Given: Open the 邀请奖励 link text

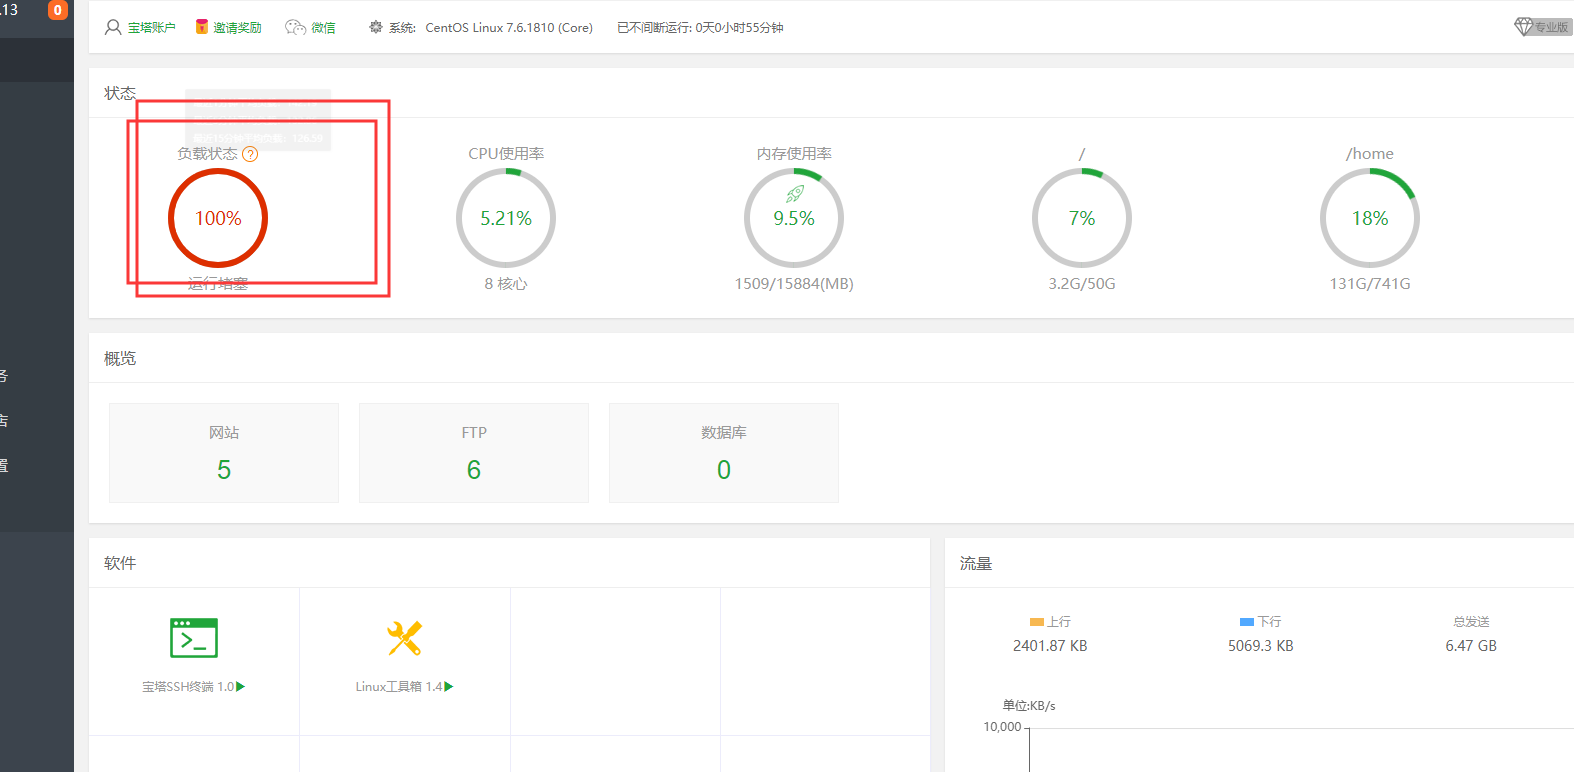Looking at the screenshot, I should [x=237, y=28].
